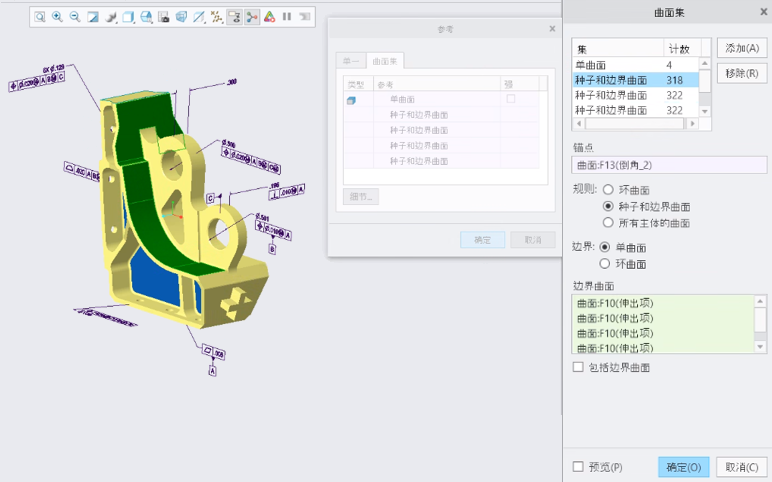Click the Refit (zoom to fit) icon
This screenshot has width=772, height=482.
[39, 17]
